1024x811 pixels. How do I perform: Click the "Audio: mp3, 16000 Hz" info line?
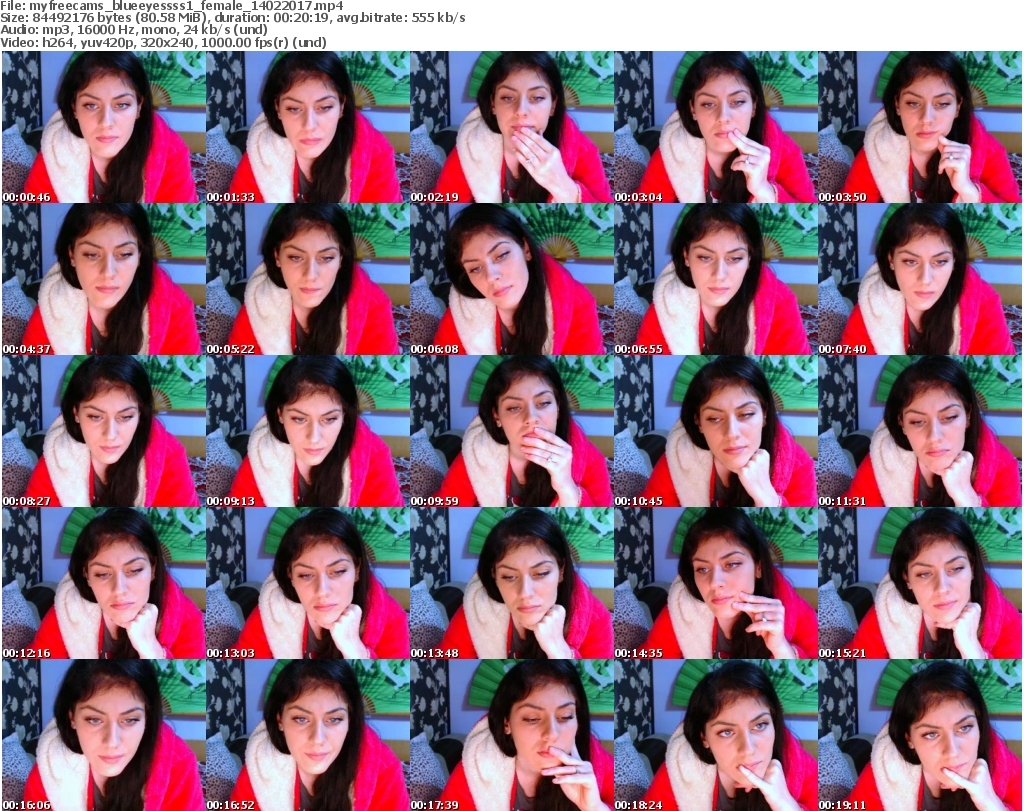[x=134, y=30]
